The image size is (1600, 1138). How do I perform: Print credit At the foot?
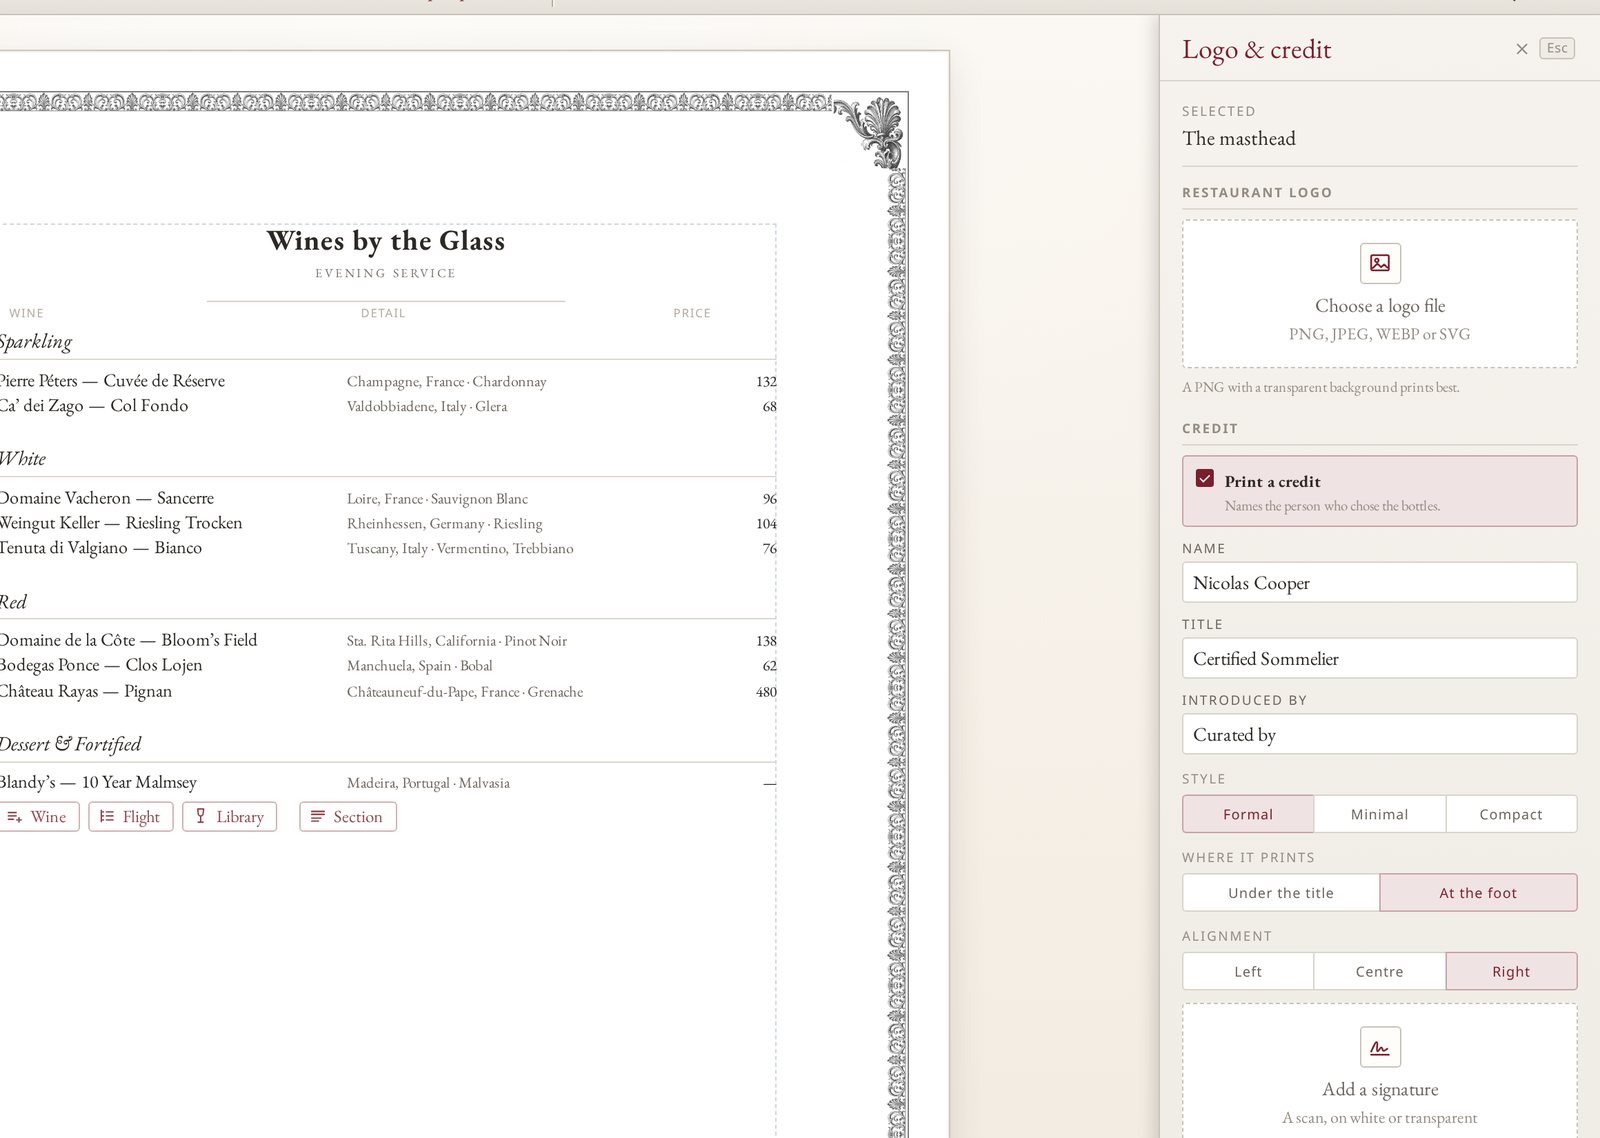tap(1478, 893)
